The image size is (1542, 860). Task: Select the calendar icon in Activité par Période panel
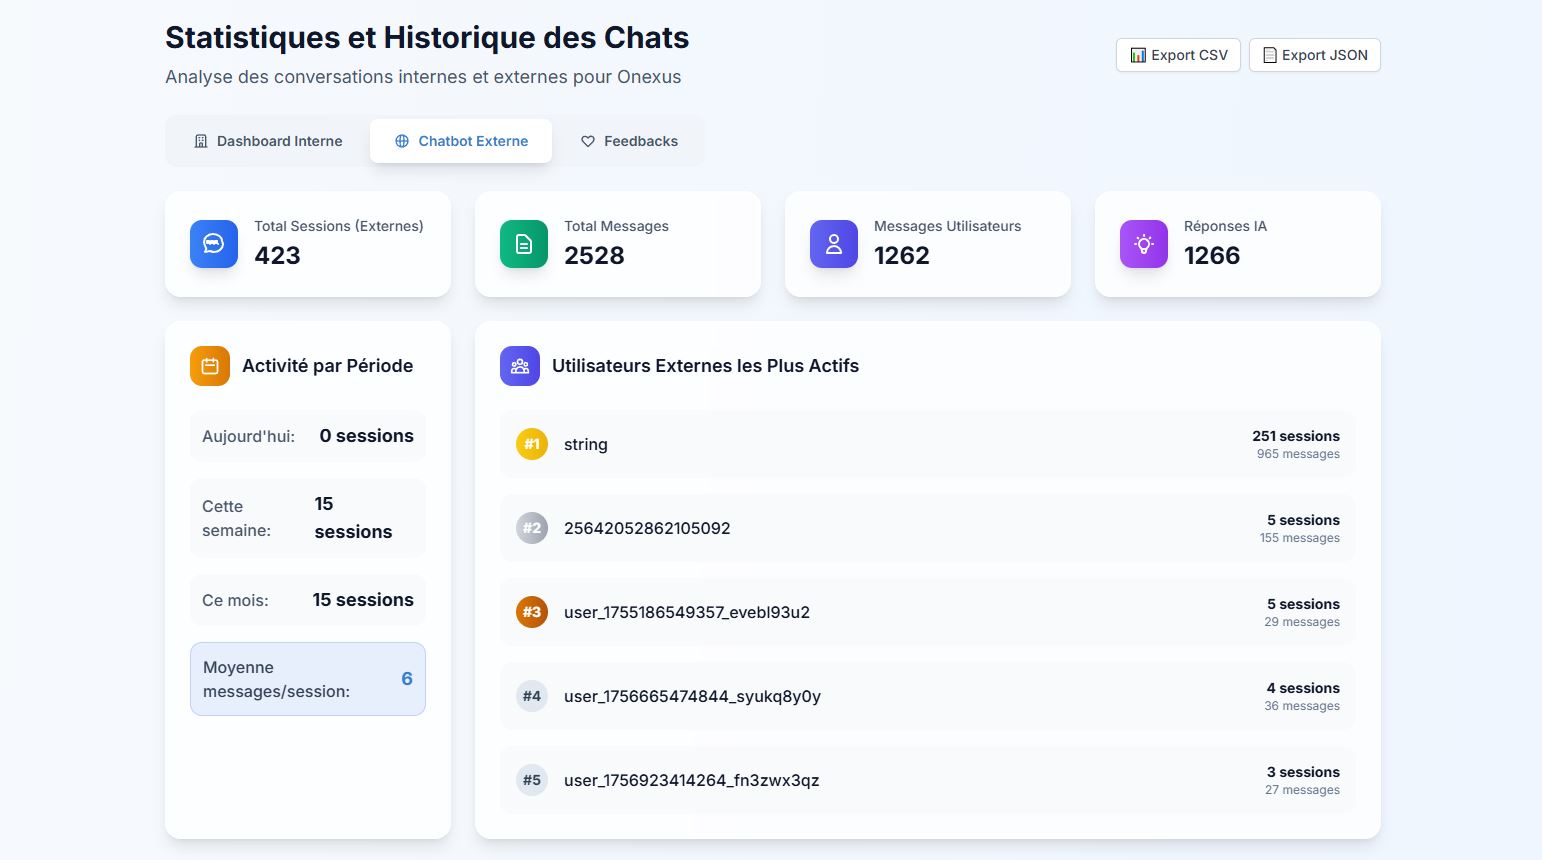coord(209,365)
